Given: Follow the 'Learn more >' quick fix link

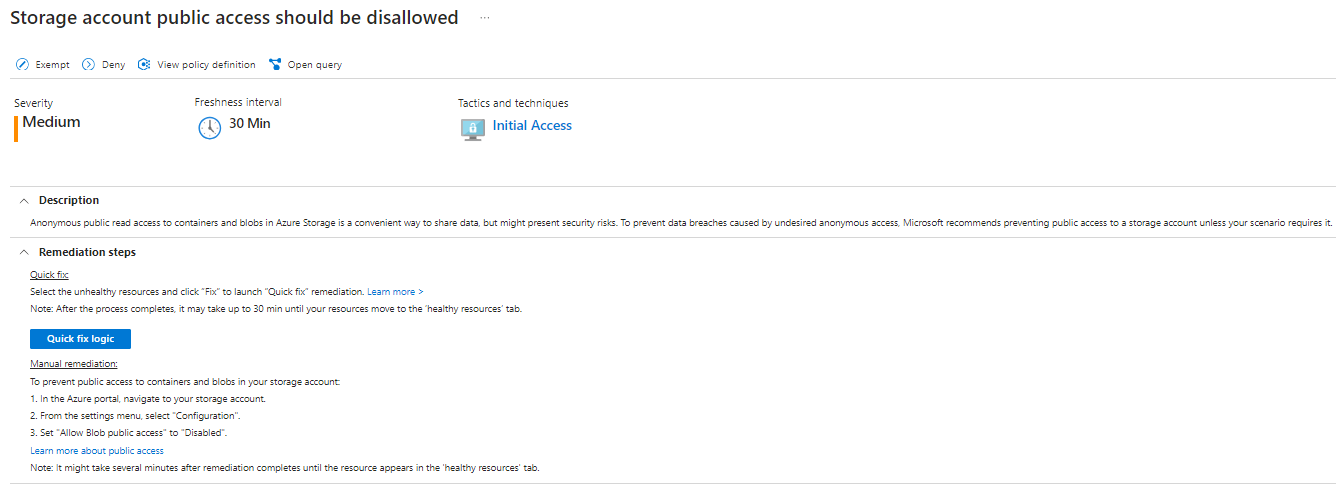Looking at the screenshot, I should pyautogui.click(x=395, y=291).
